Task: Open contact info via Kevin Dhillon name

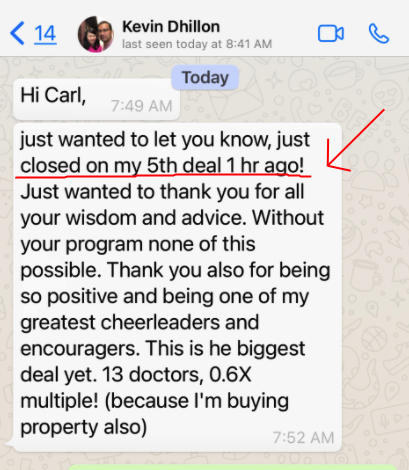Action: click(171, 27)
